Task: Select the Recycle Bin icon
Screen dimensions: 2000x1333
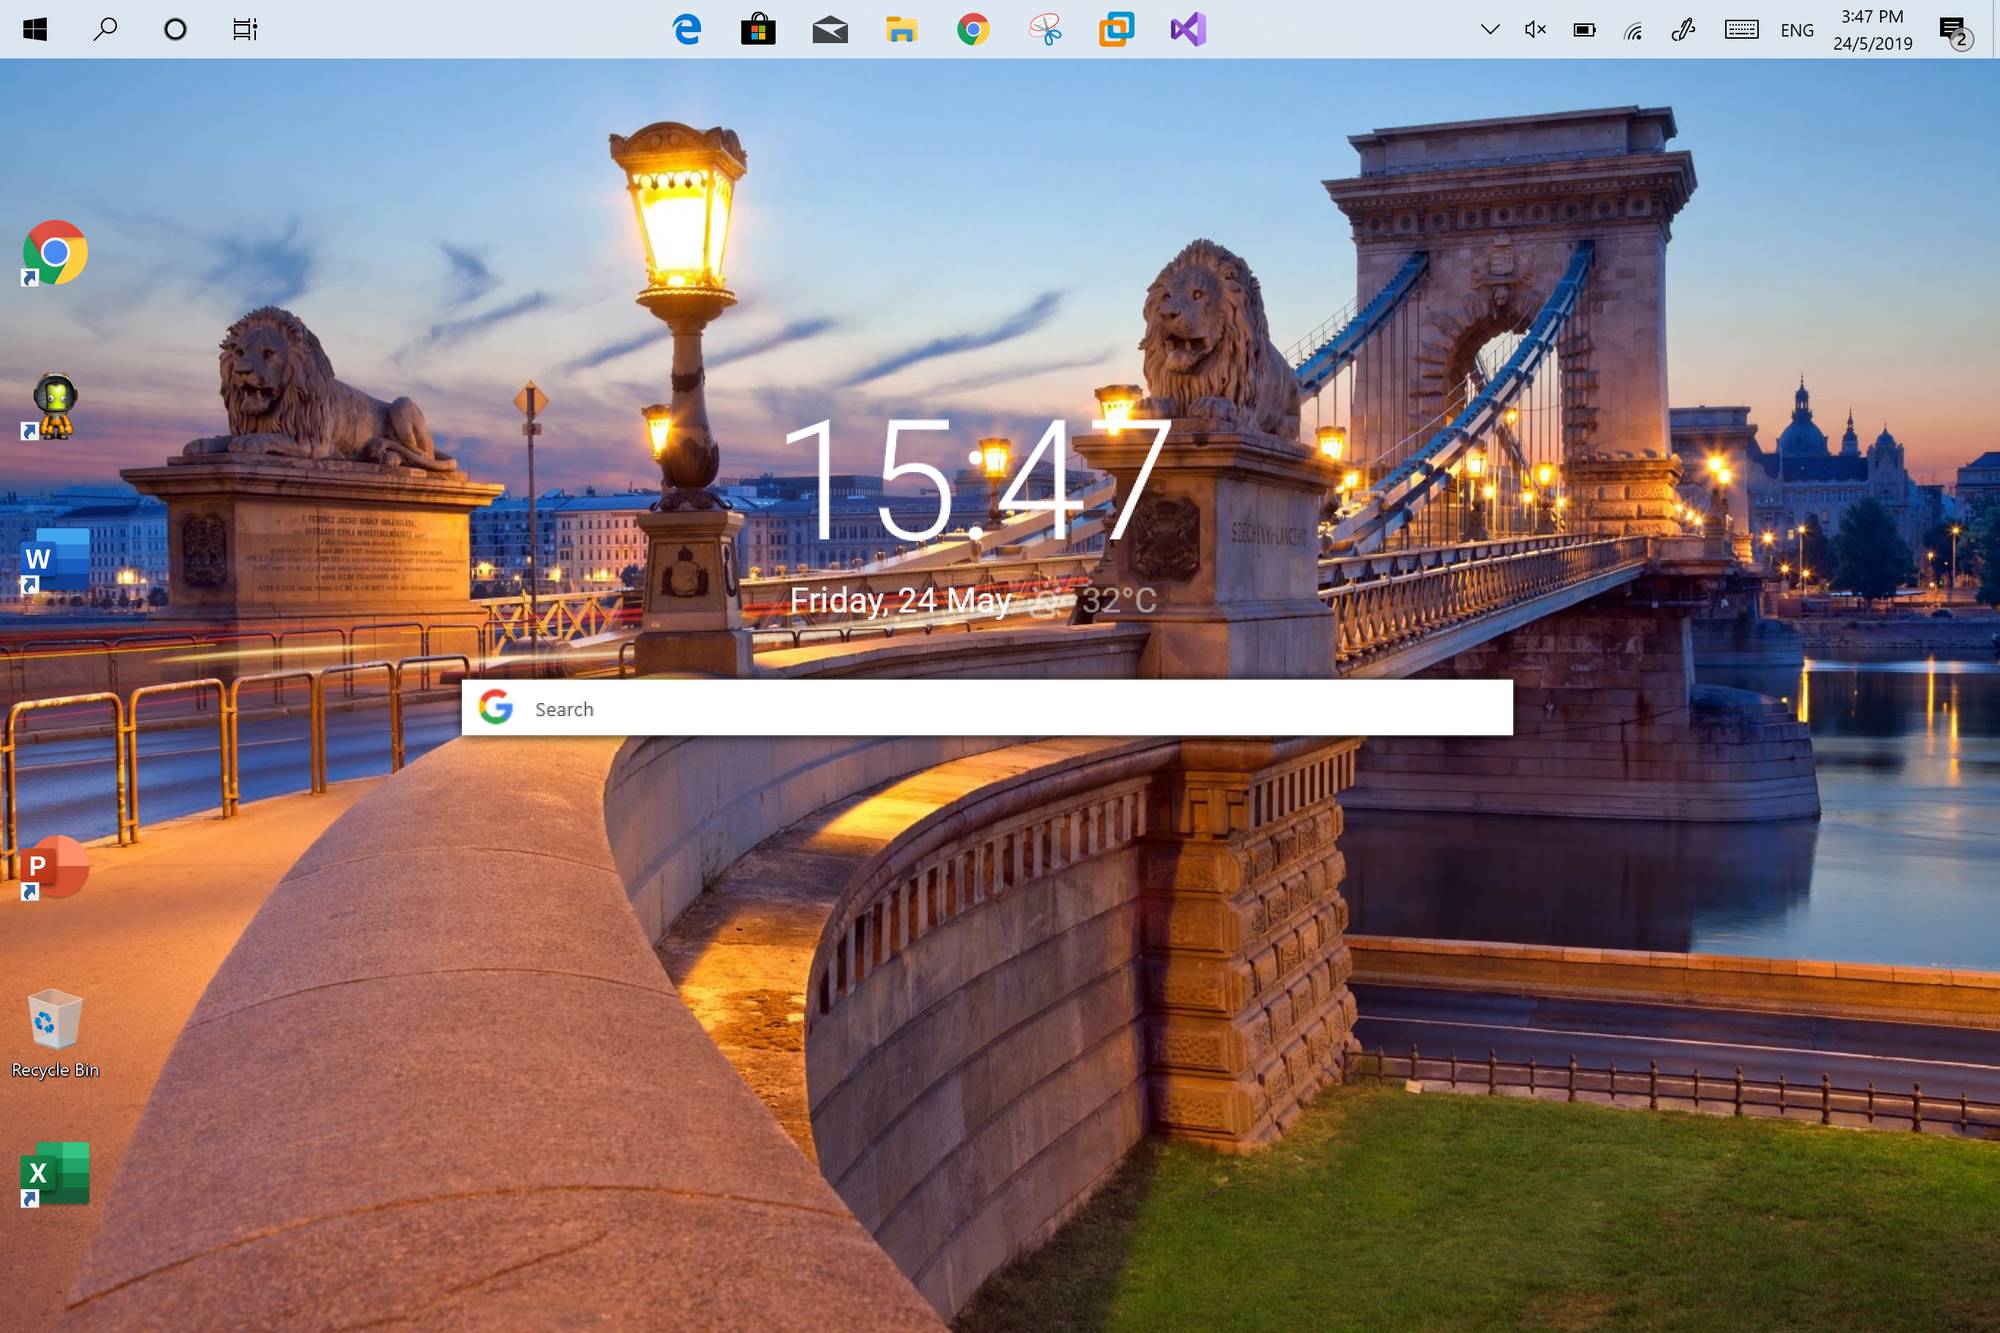Action: pyautogui.click(x=55, y=1034)
